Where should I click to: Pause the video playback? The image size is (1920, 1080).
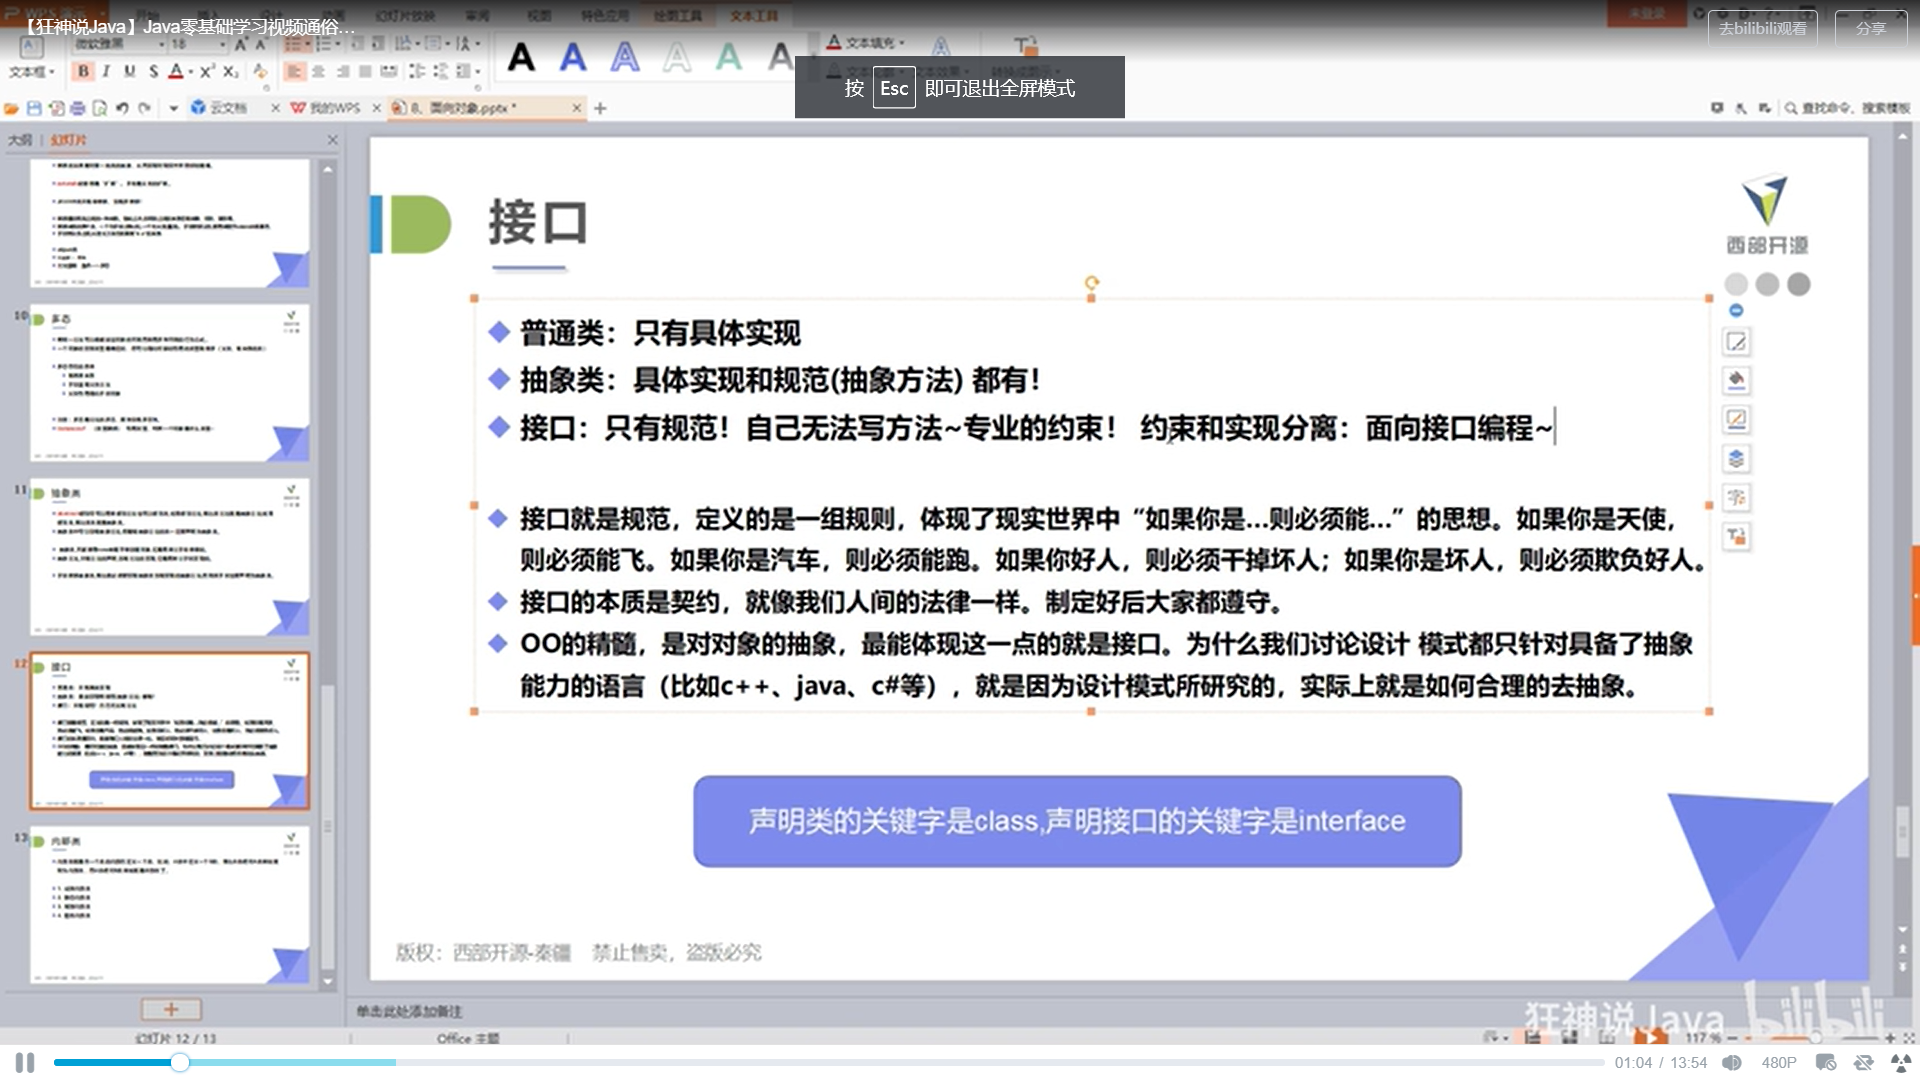25,1063
